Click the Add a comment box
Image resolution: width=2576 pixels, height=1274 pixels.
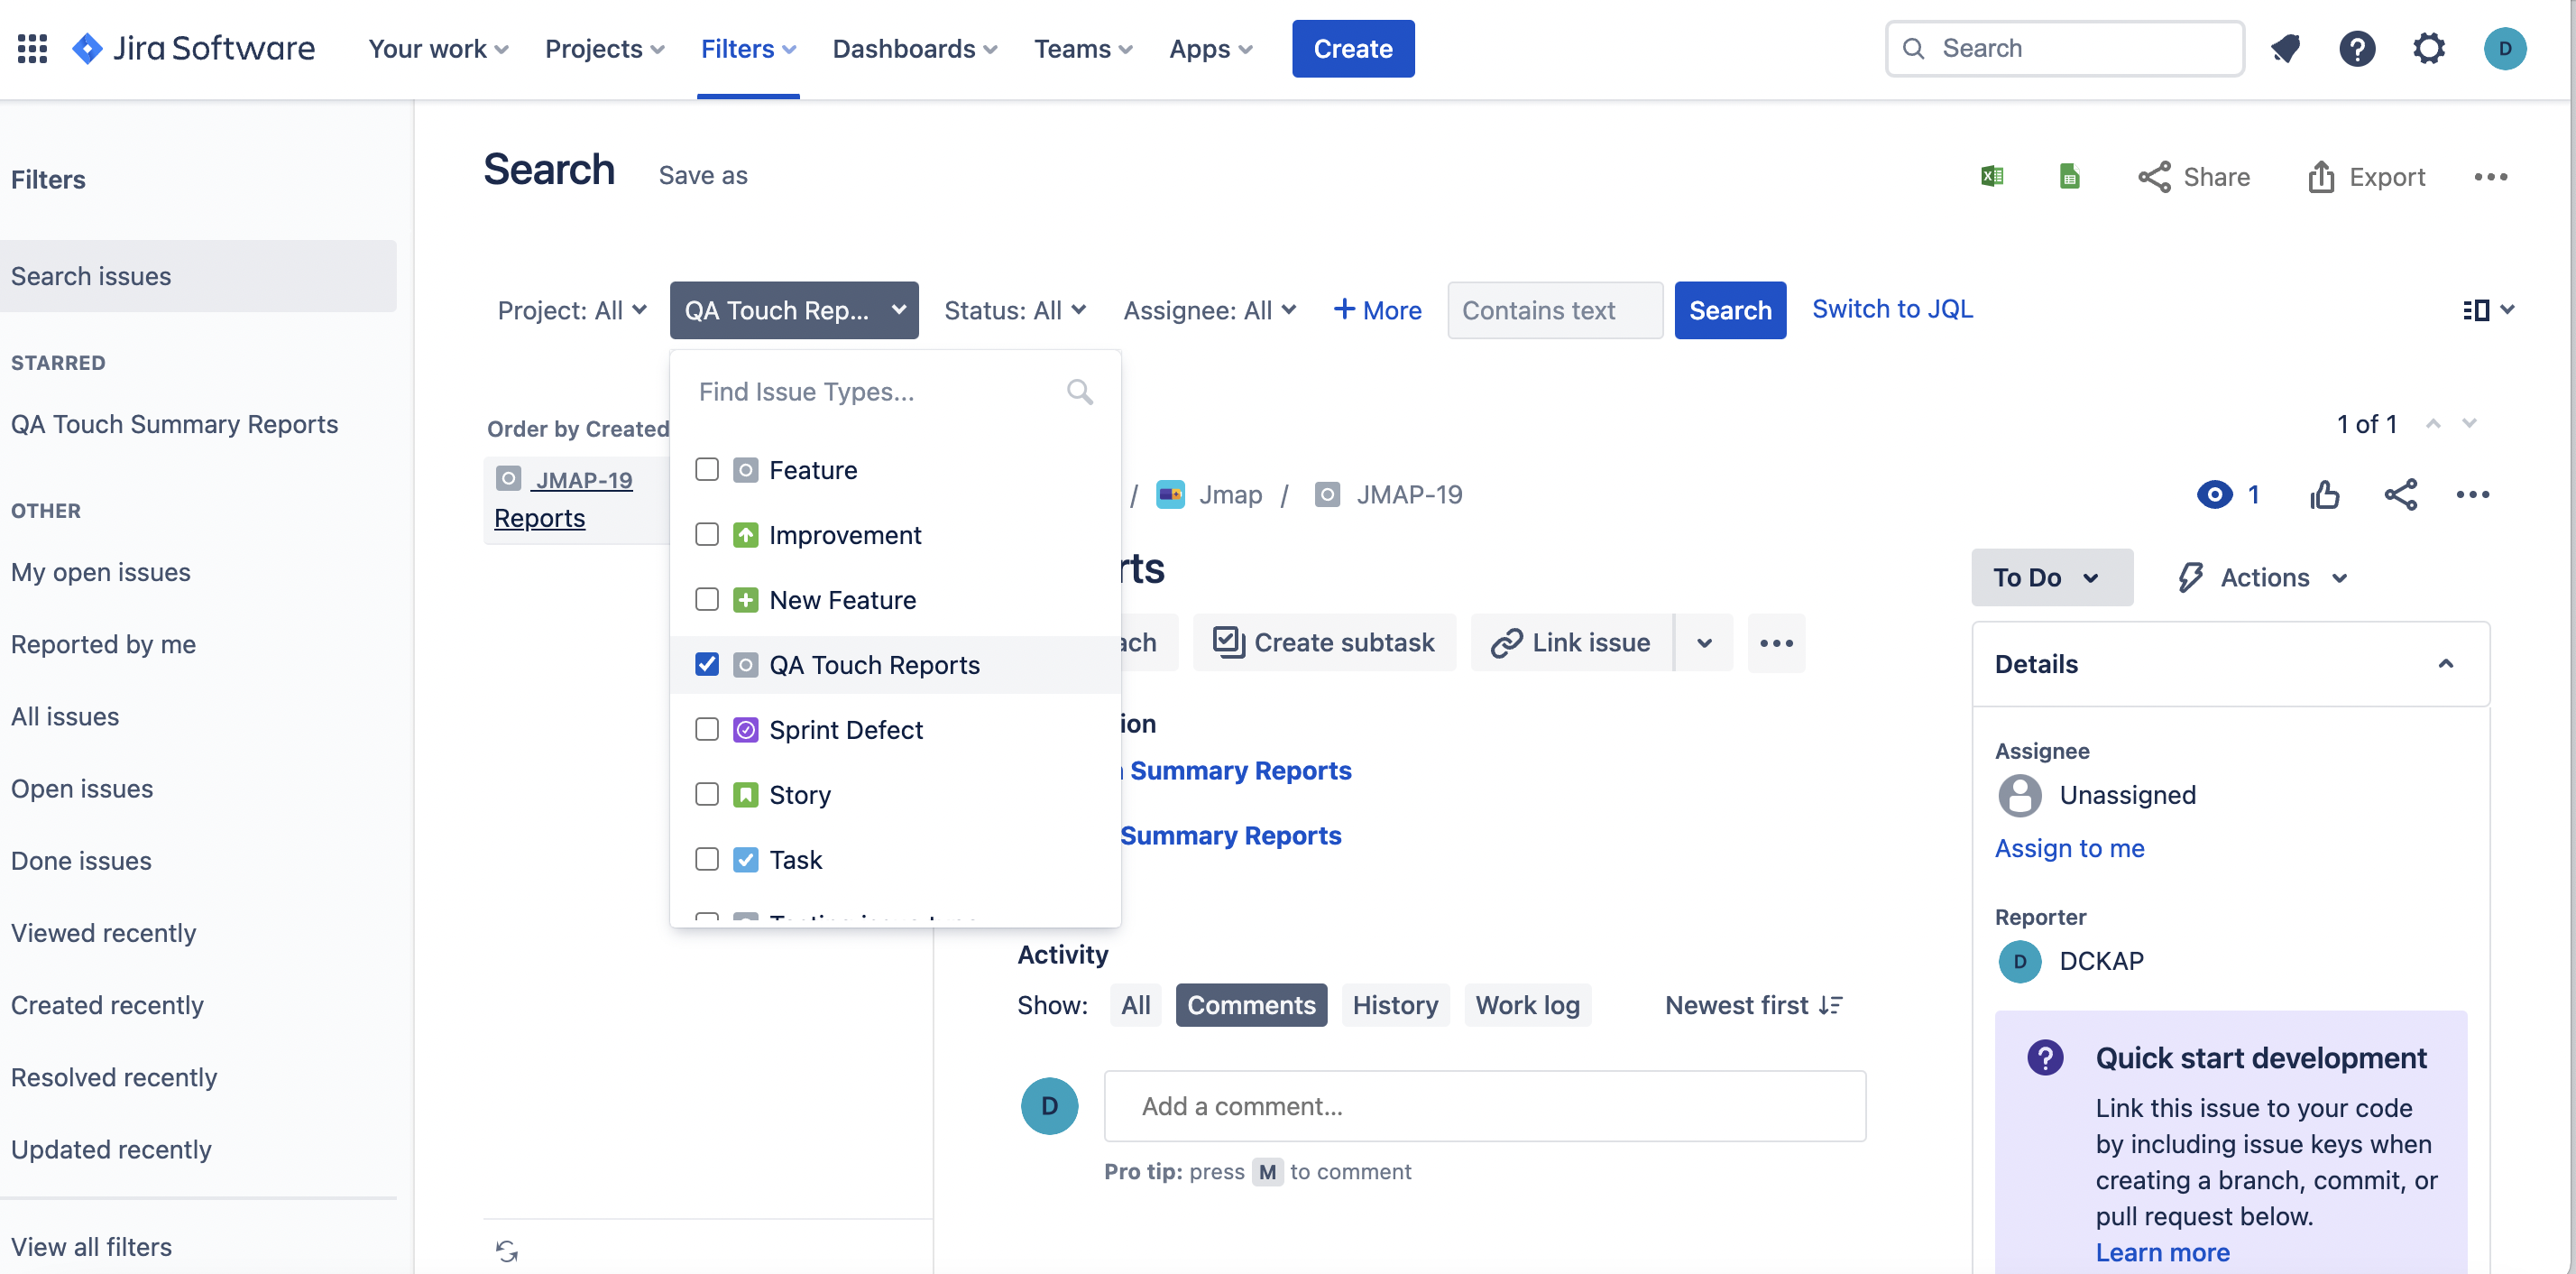[1484, 1105]
